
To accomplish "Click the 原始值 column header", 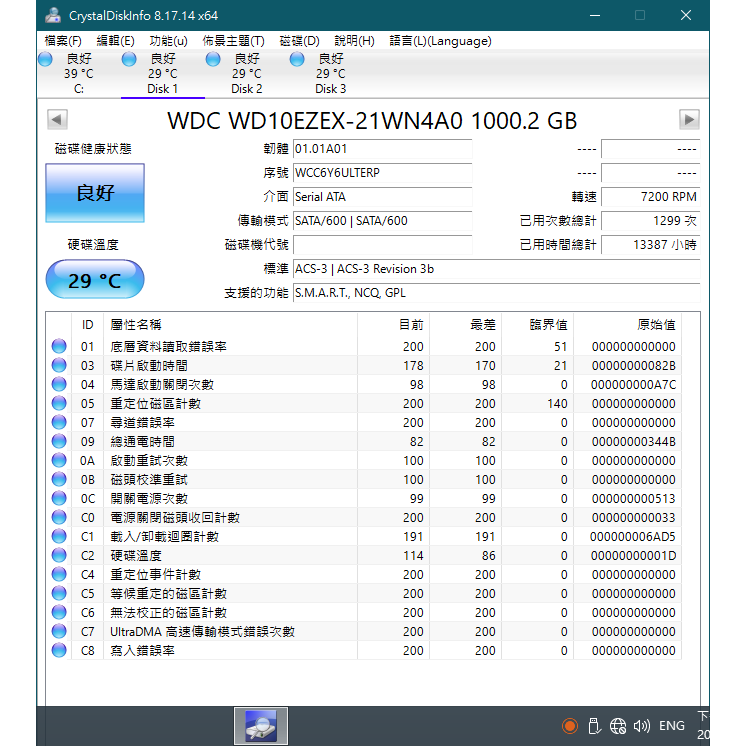I will coord(628,325).
